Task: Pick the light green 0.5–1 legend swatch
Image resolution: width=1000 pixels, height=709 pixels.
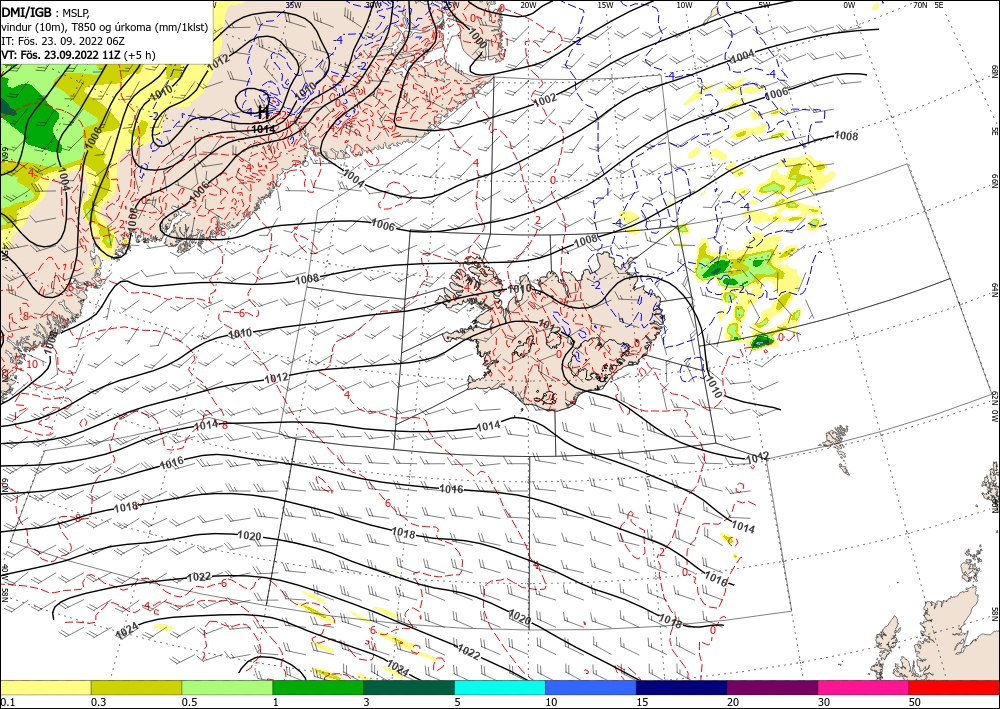Action: pos(227,688)
